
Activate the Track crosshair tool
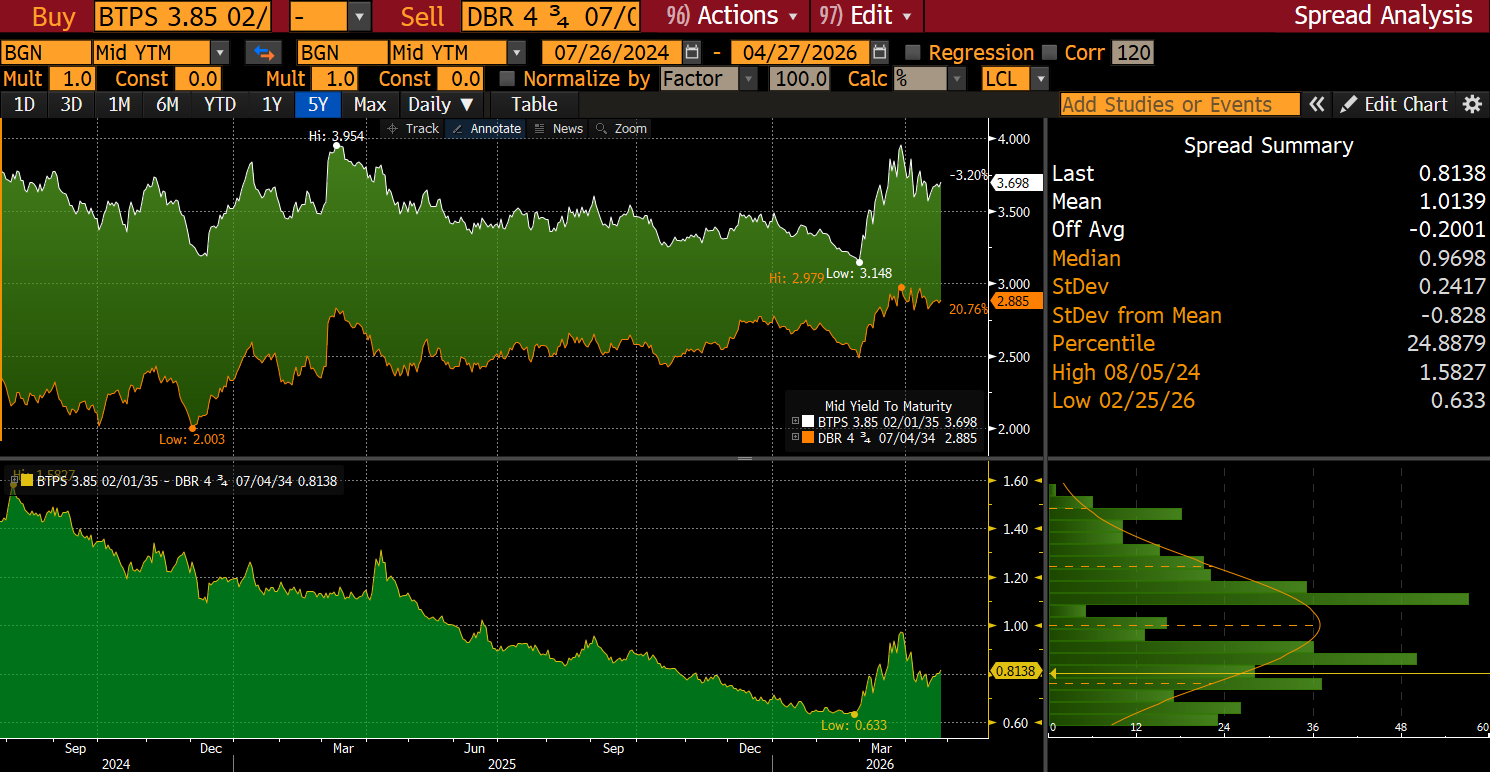tap(413, 128)
